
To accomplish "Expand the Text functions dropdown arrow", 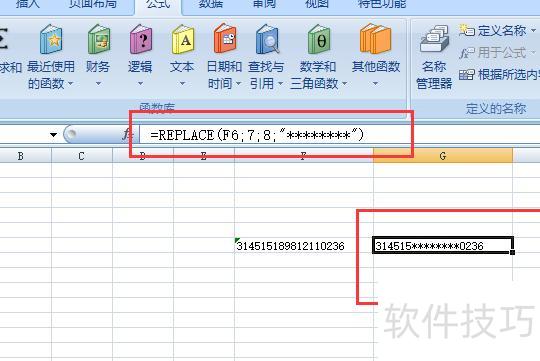I will [183, 84].
